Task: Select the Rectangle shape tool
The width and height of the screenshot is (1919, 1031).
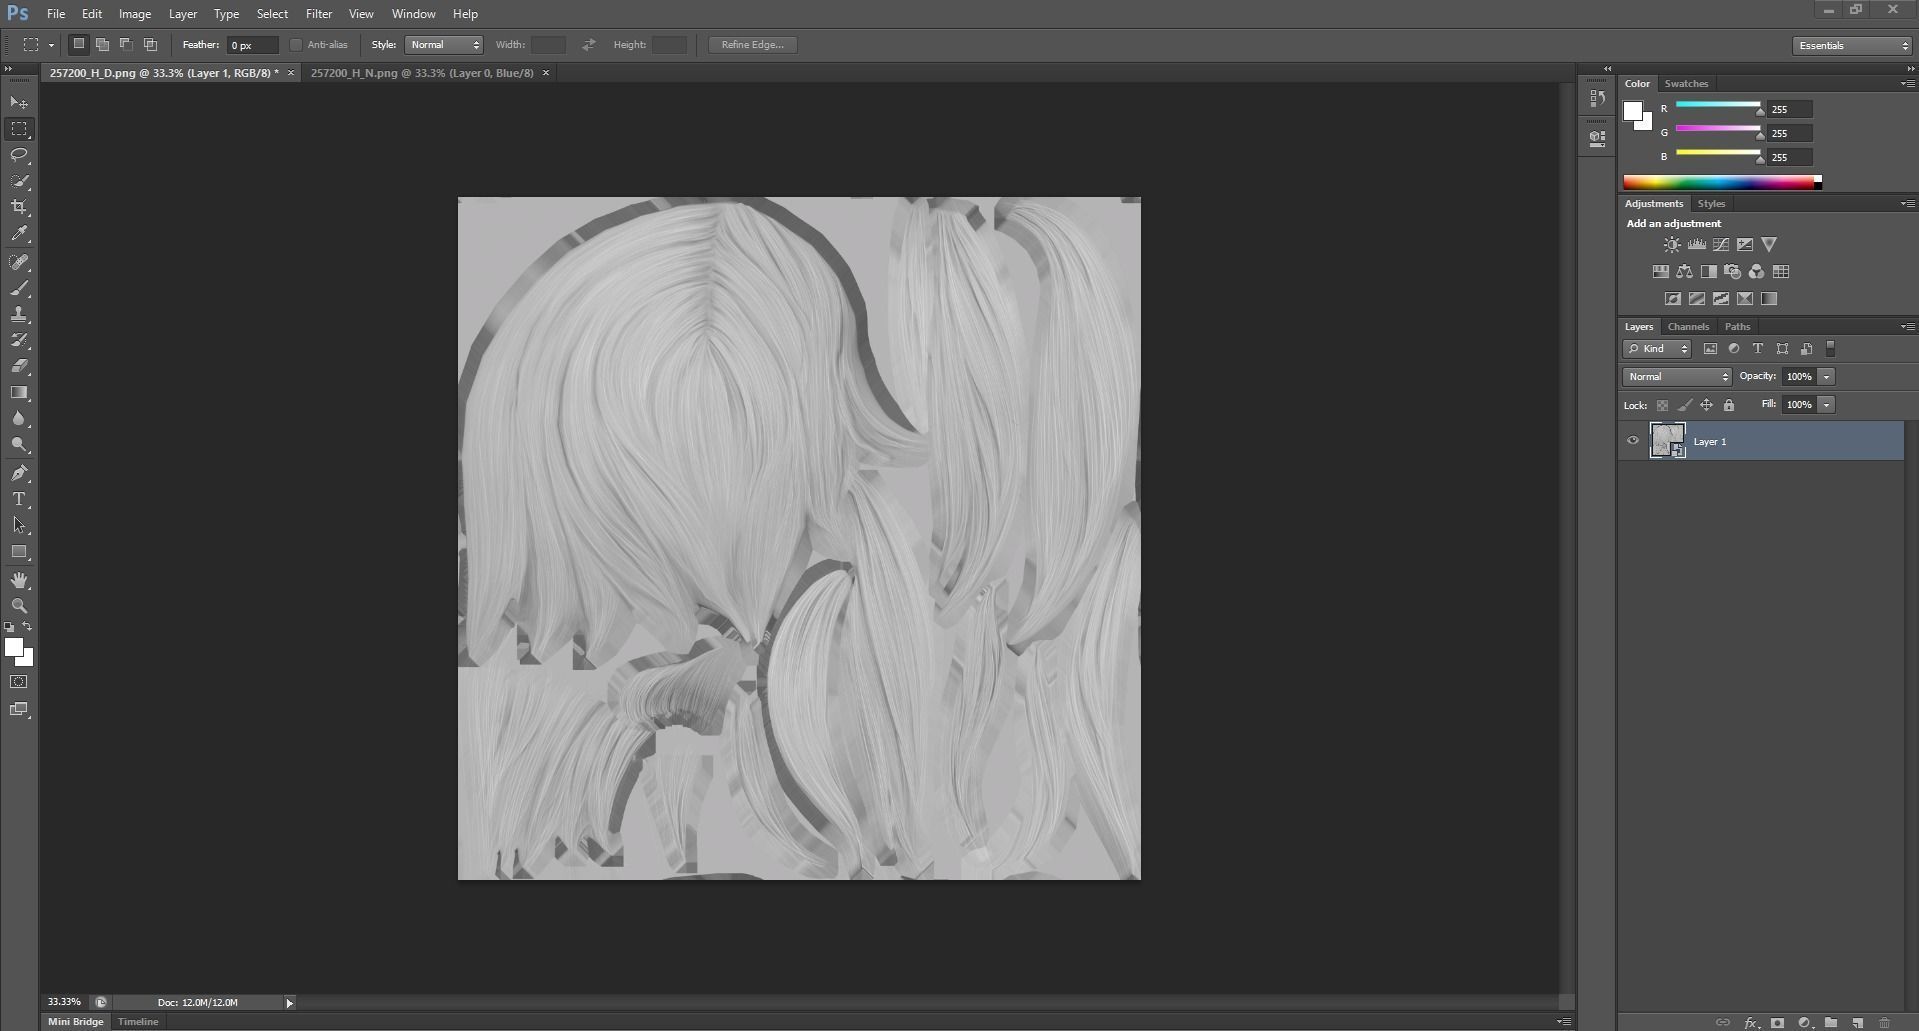Action: coord(19,551)
